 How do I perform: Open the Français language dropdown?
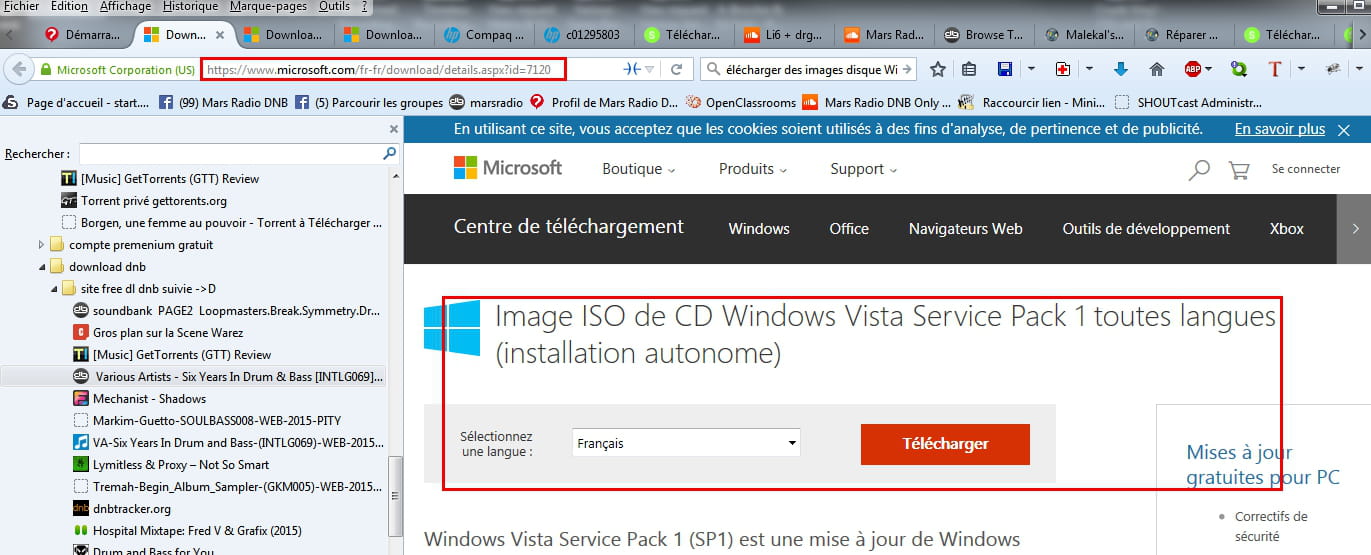(x=686, y=443)
